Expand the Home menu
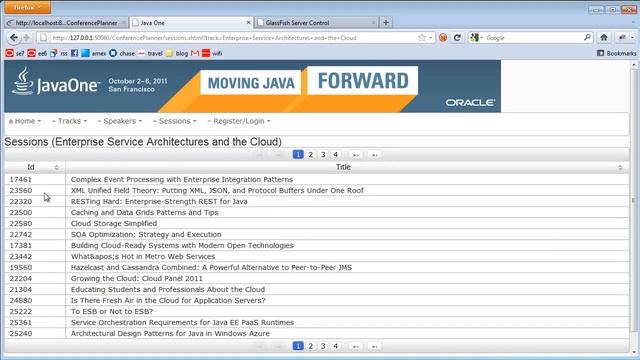The width and height of the screenshot is (640, 360). [x=24, y=121]
